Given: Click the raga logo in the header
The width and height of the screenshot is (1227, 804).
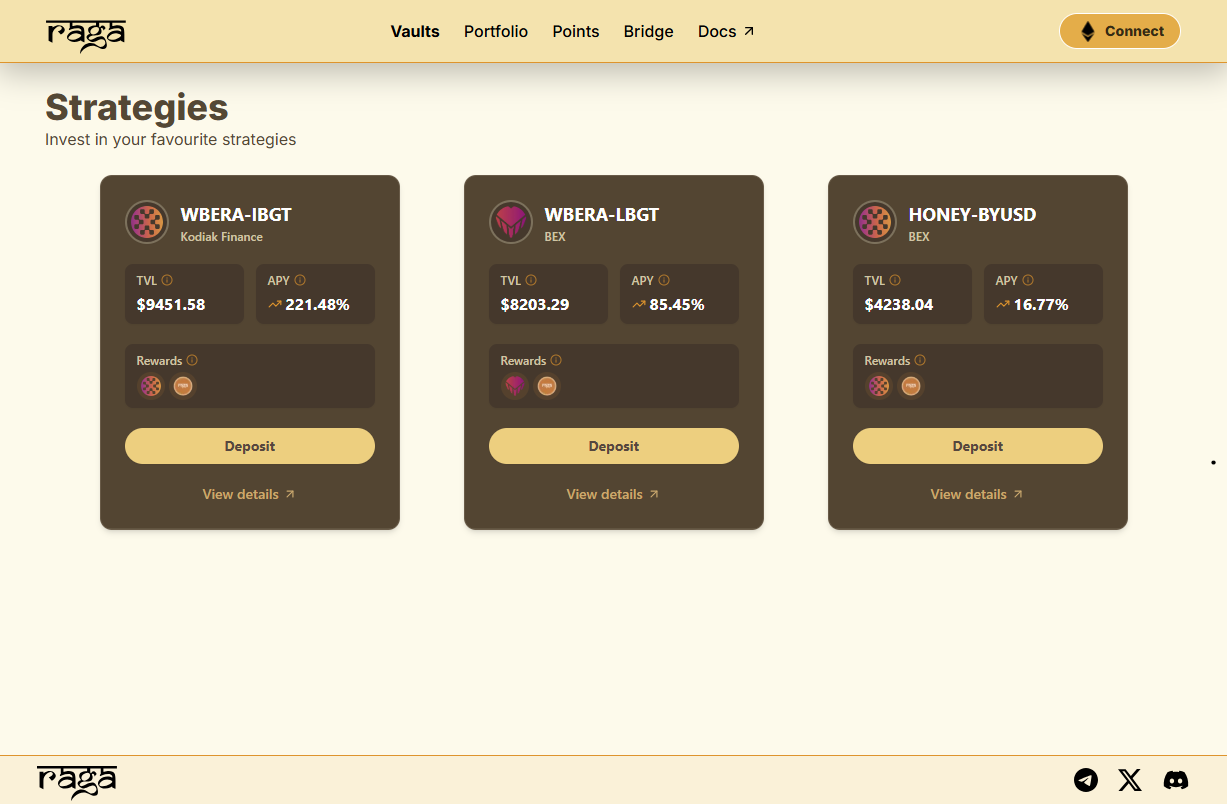Looking at the screenshot, I should (x=86, y=34).
